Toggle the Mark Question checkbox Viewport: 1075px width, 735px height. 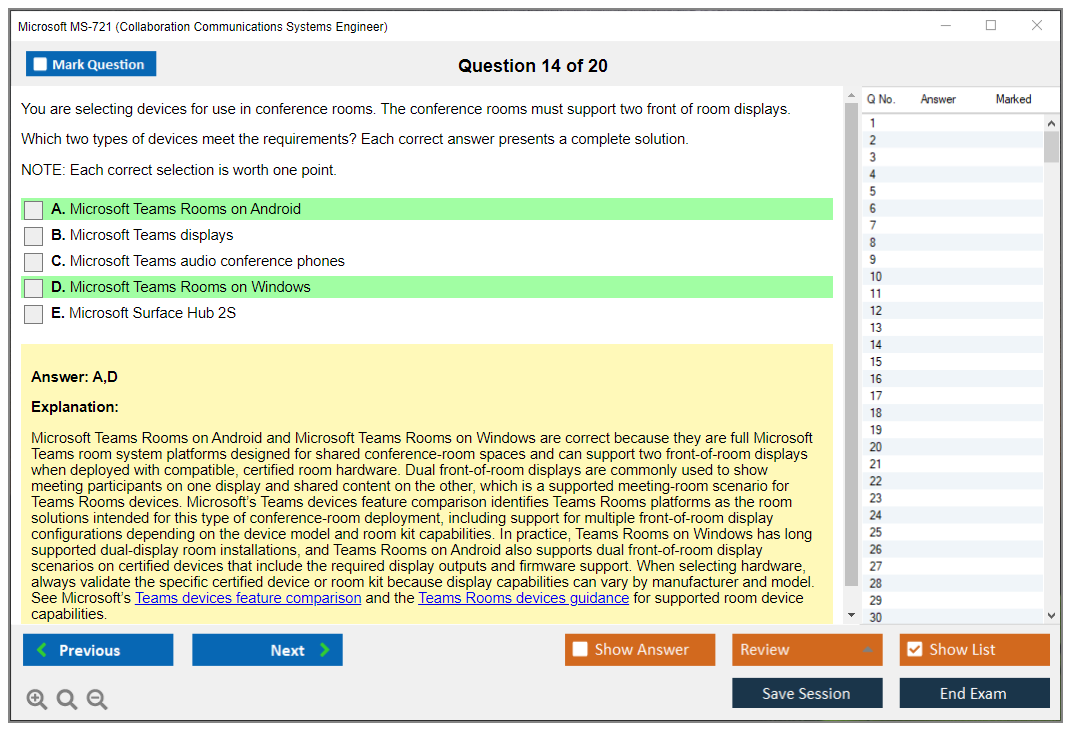pos(40,64)
